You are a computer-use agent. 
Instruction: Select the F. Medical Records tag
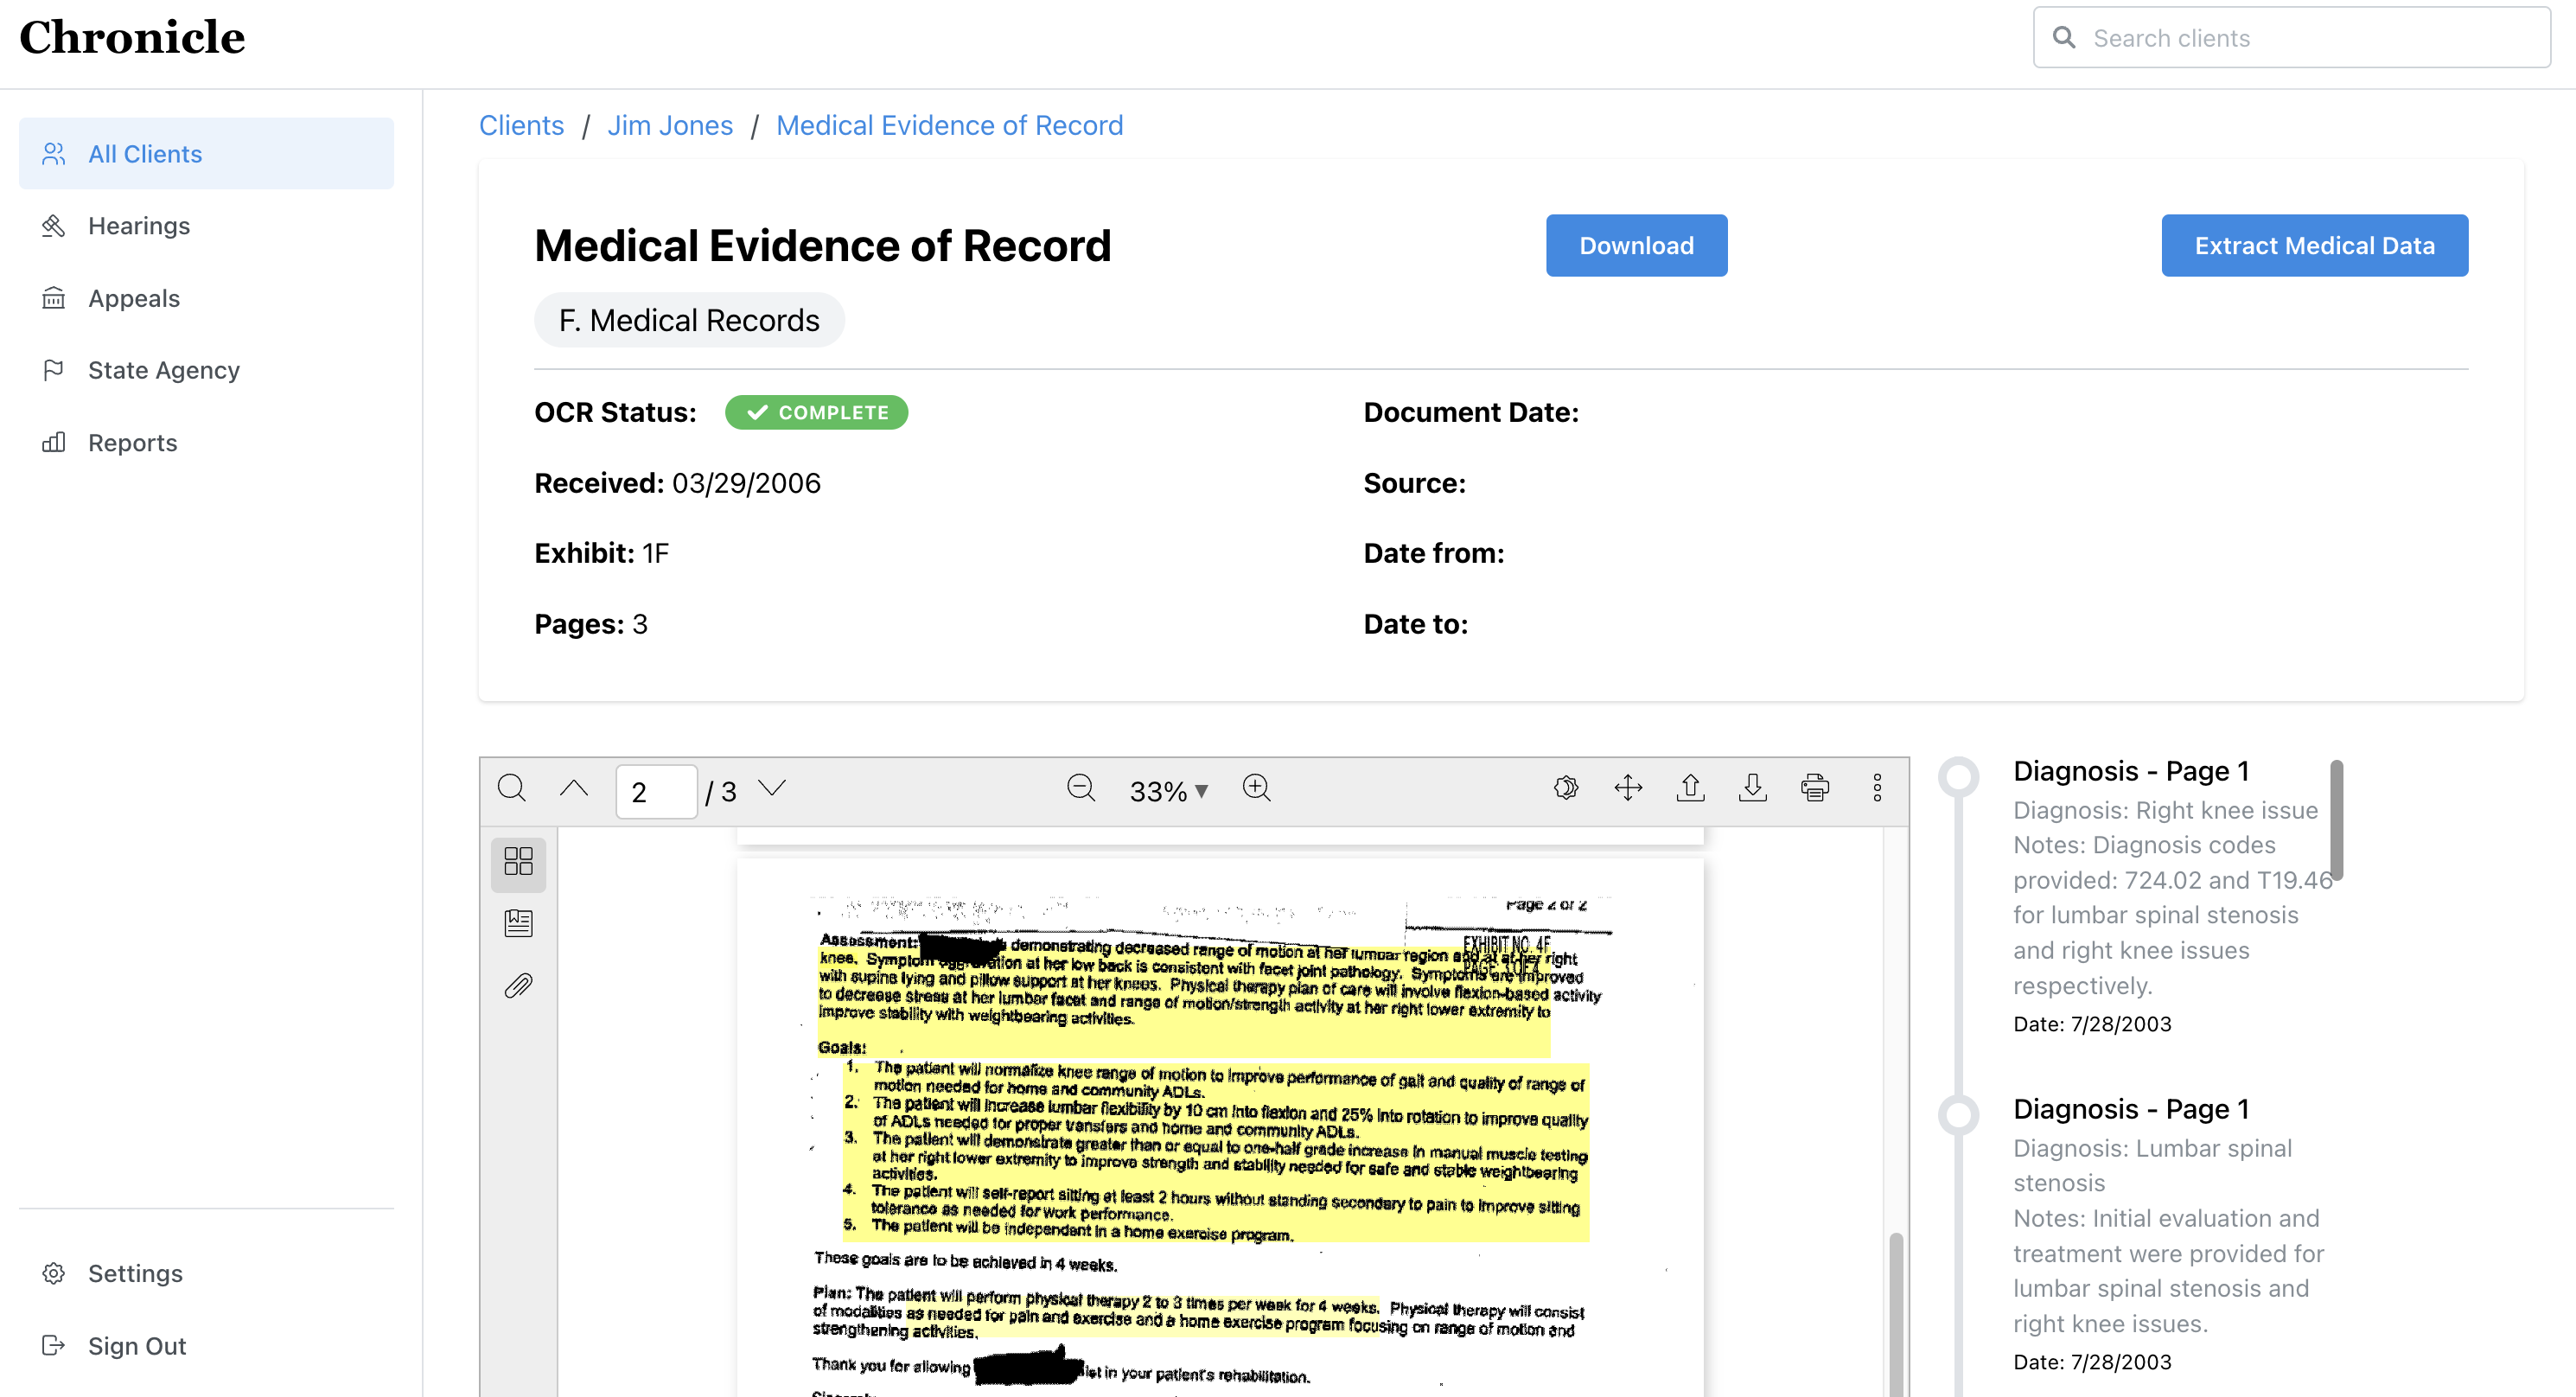pyautogui.click(x=689, y=319)
